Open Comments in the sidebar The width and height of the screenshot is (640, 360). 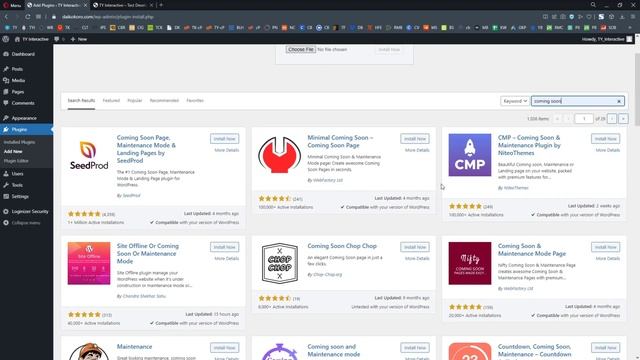point(23,103)
